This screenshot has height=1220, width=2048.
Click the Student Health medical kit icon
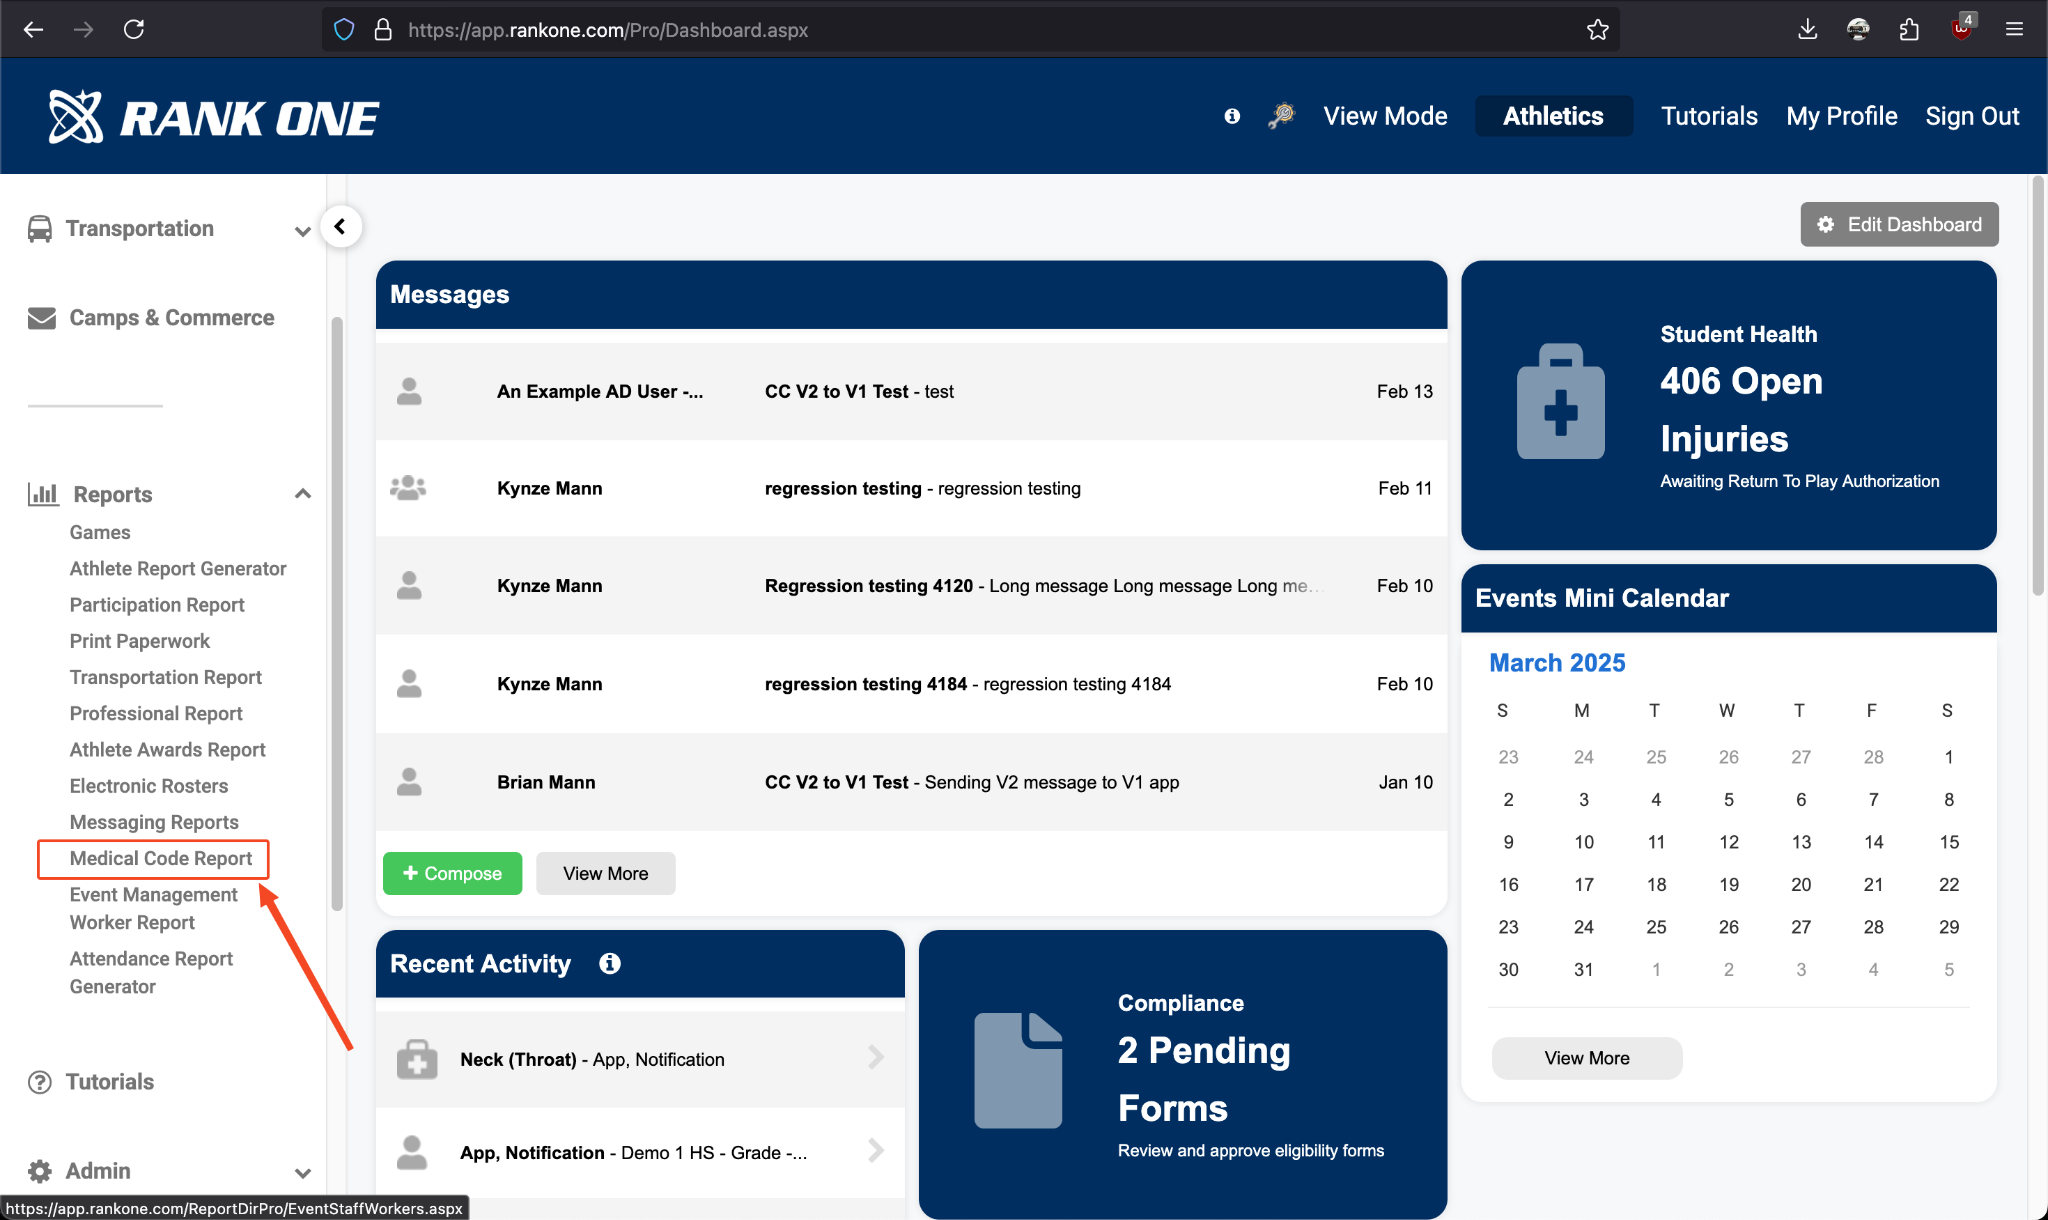[x=1560, y=401]
